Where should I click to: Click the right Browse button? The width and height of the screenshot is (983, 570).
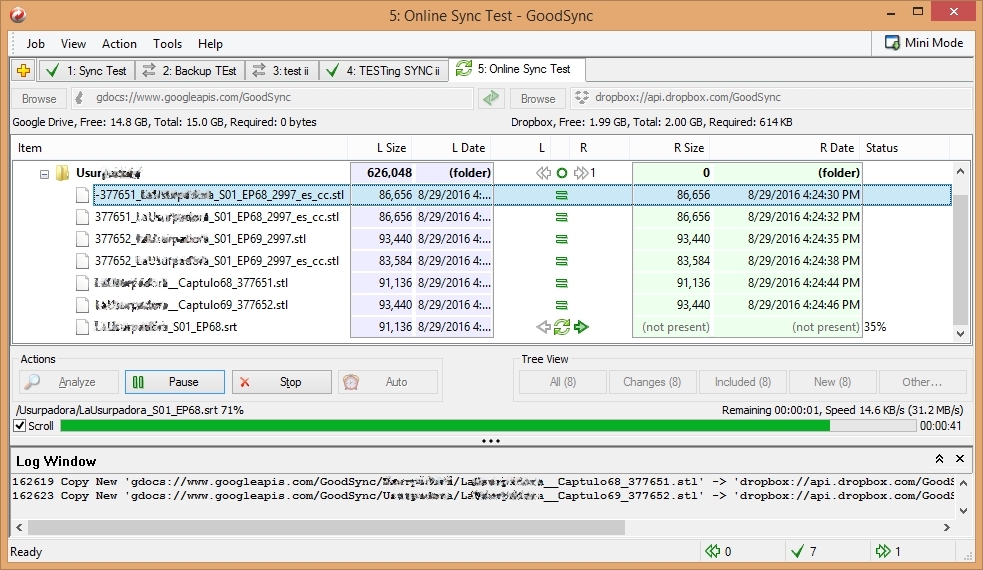pyautogui.click(x=538, y=98)
